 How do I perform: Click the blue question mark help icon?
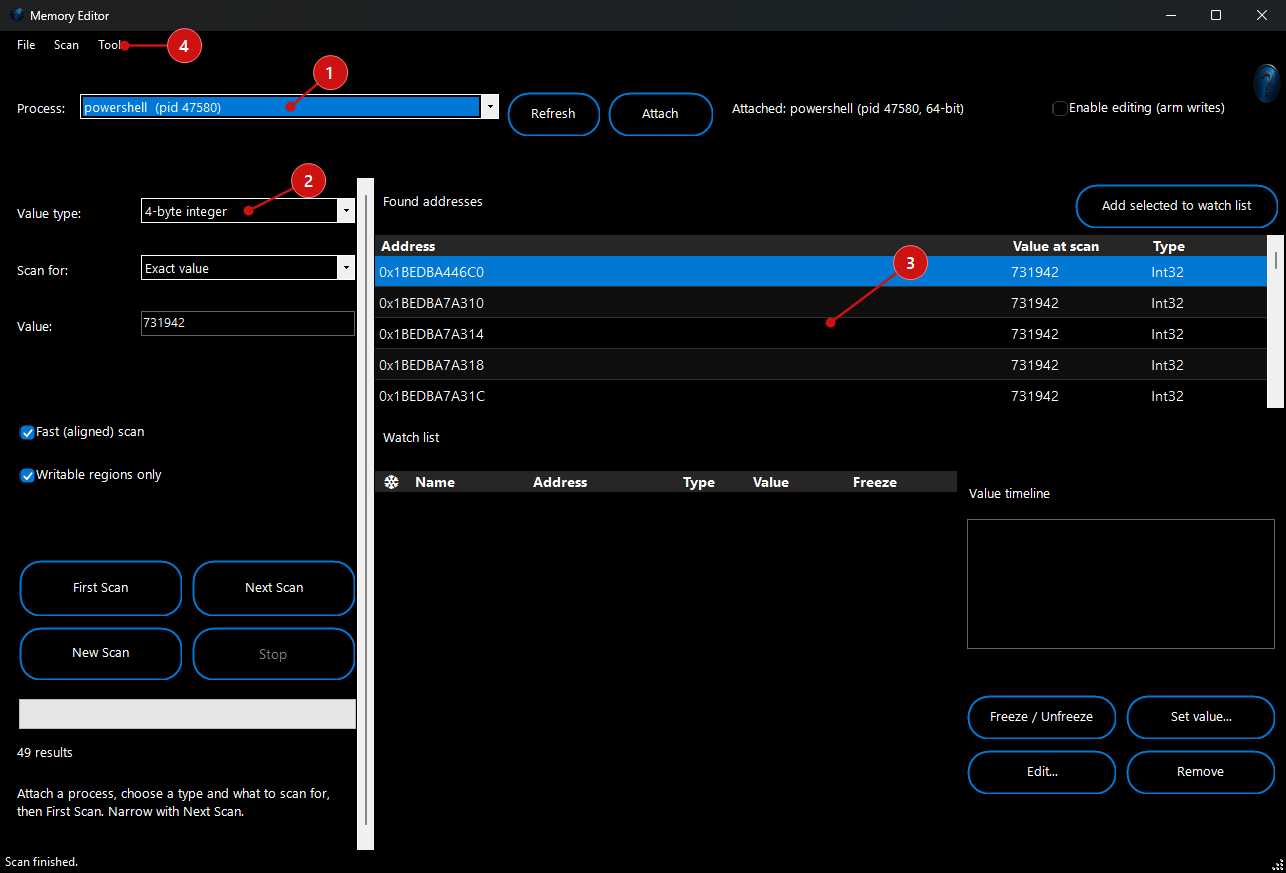(x=1266, y=82)
